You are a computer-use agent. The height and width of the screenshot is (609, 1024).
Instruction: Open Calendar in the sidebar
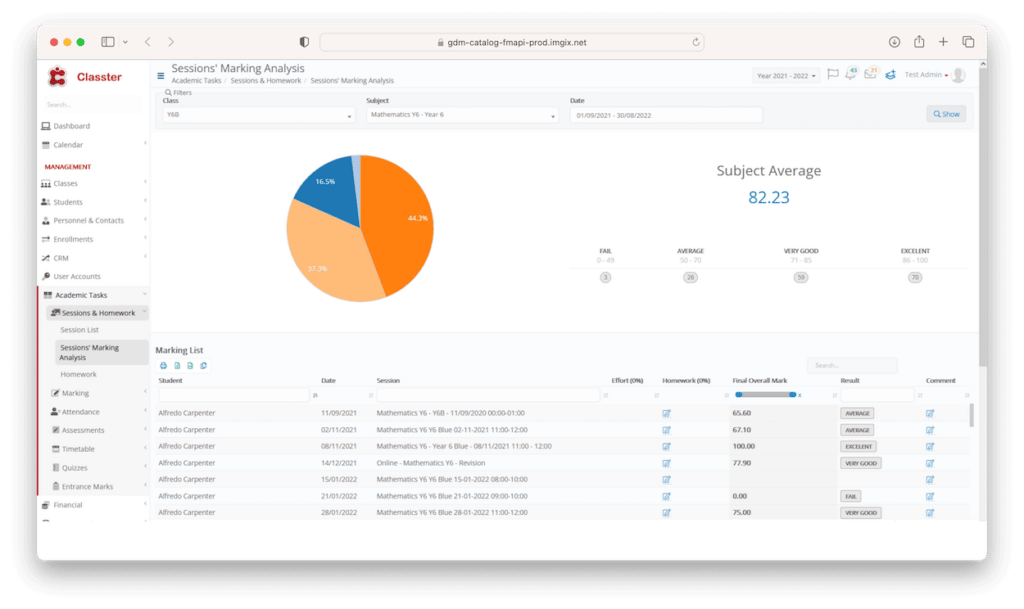coord(68,145)
